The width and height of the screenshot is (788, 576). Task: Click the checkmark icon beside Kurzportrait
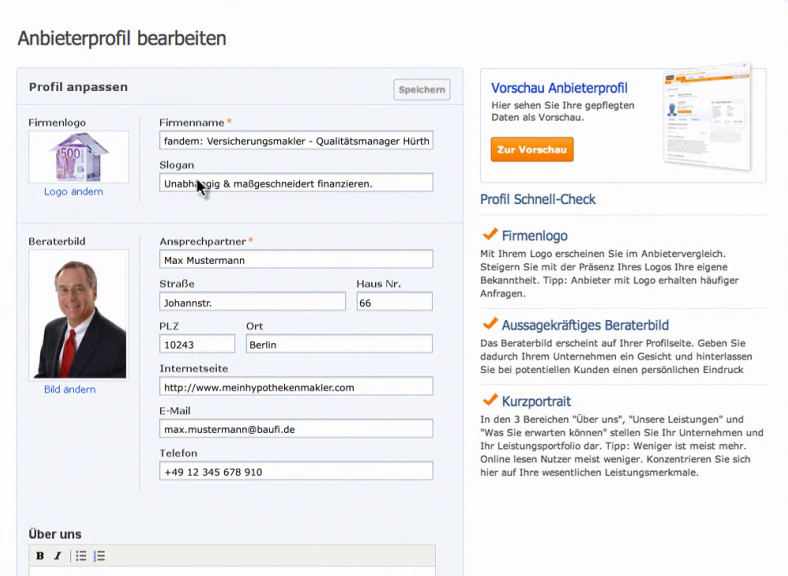[x=490, y=401]
